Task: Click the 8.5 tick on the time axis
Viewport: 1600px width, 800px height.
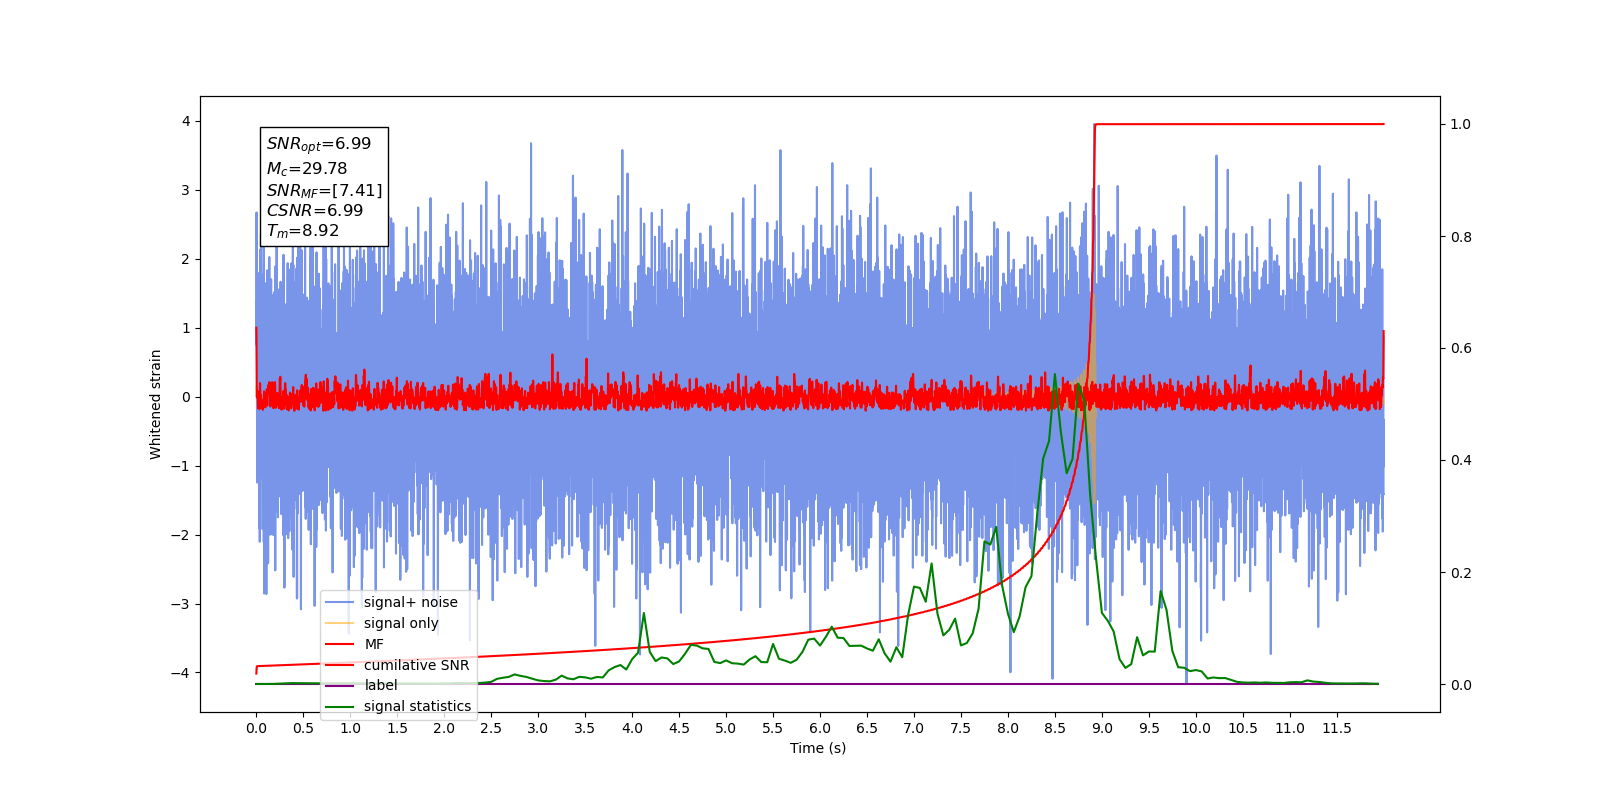Action: (x=1055, y=728)
